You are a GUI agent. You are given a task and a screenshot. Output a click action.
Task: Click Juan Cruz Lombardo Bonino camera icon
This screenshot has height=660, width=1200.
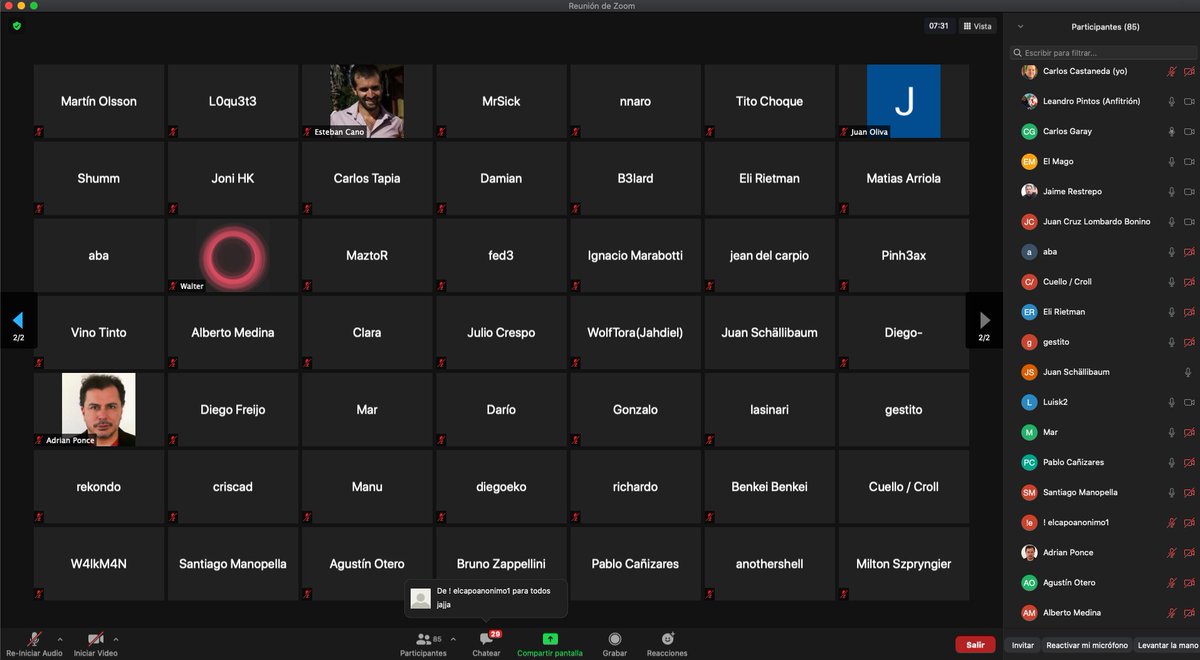[1189, 221]
